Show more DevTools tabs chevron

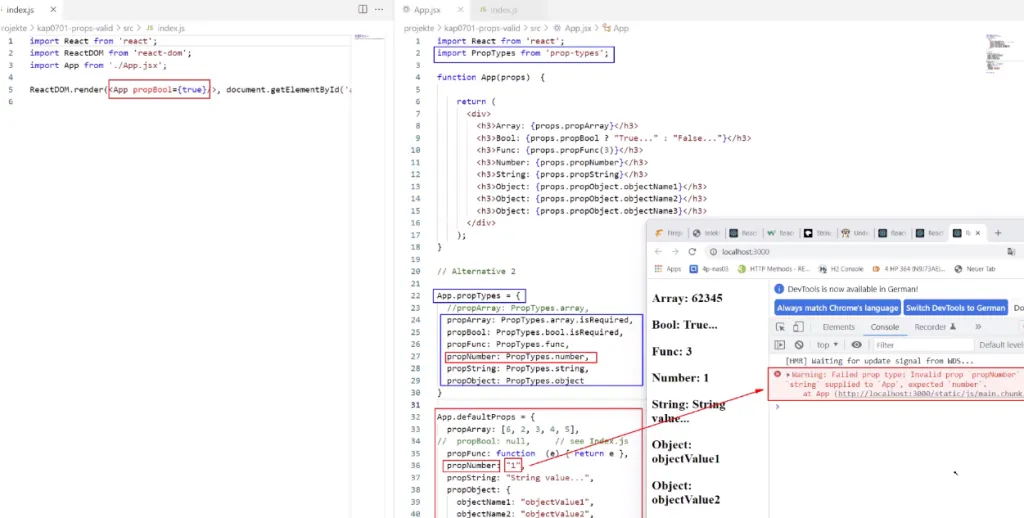[x=978, y=327]
